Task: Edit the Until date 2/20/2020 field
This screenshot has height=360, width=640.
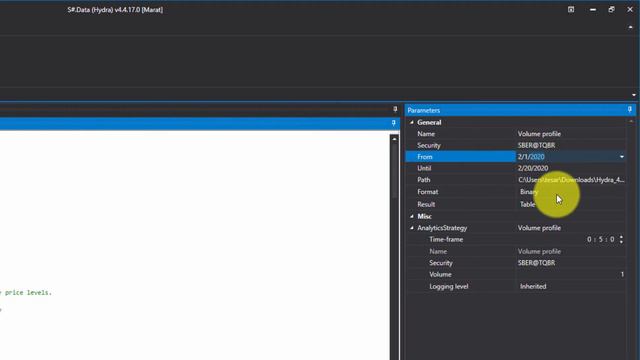Action: 571,168
